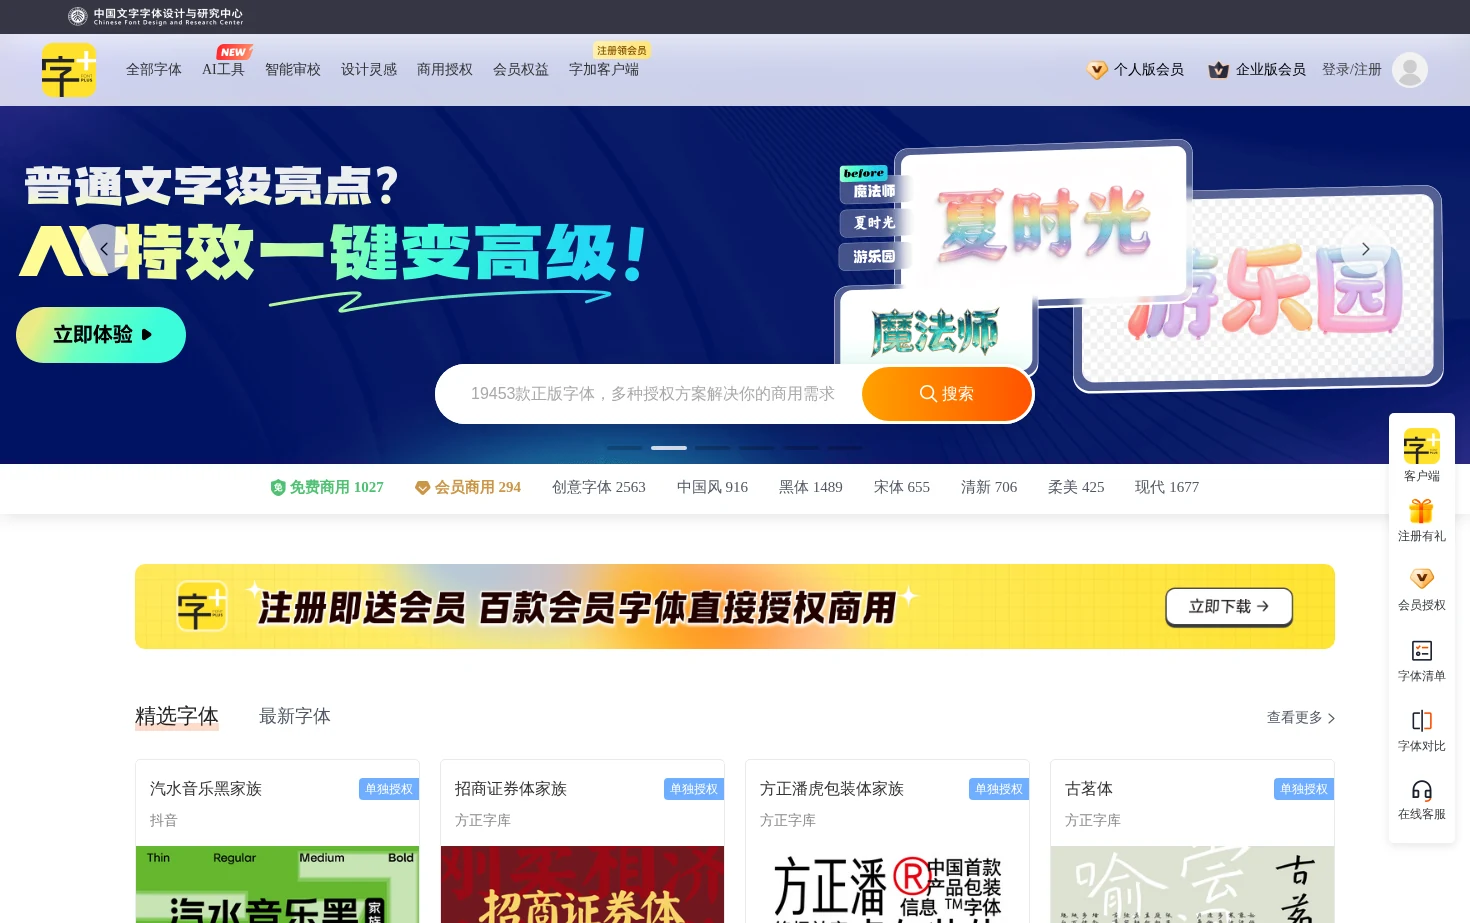Screen dimensions: 1470x923
Task: Select the active second banner indicator
Action: [669, 448]
